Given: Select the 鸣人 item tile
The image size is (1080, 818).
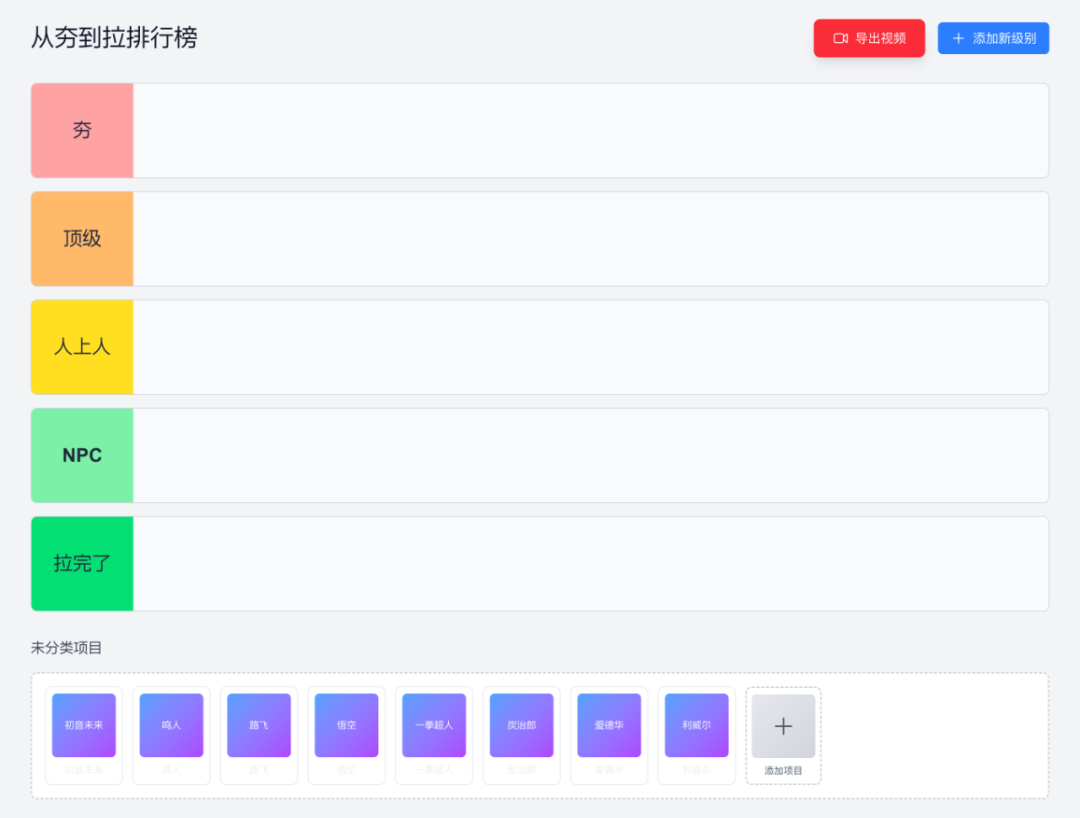Looking at the screenshot, I should [171, 724].
